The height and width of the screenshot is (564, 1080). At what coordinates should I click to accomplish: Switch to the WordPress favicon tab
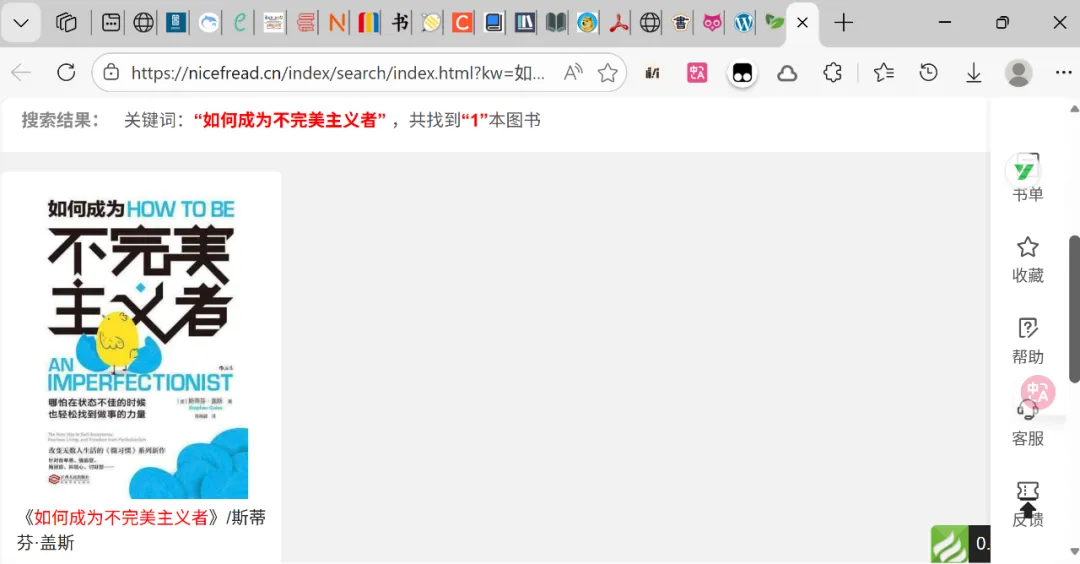point(743,23)
